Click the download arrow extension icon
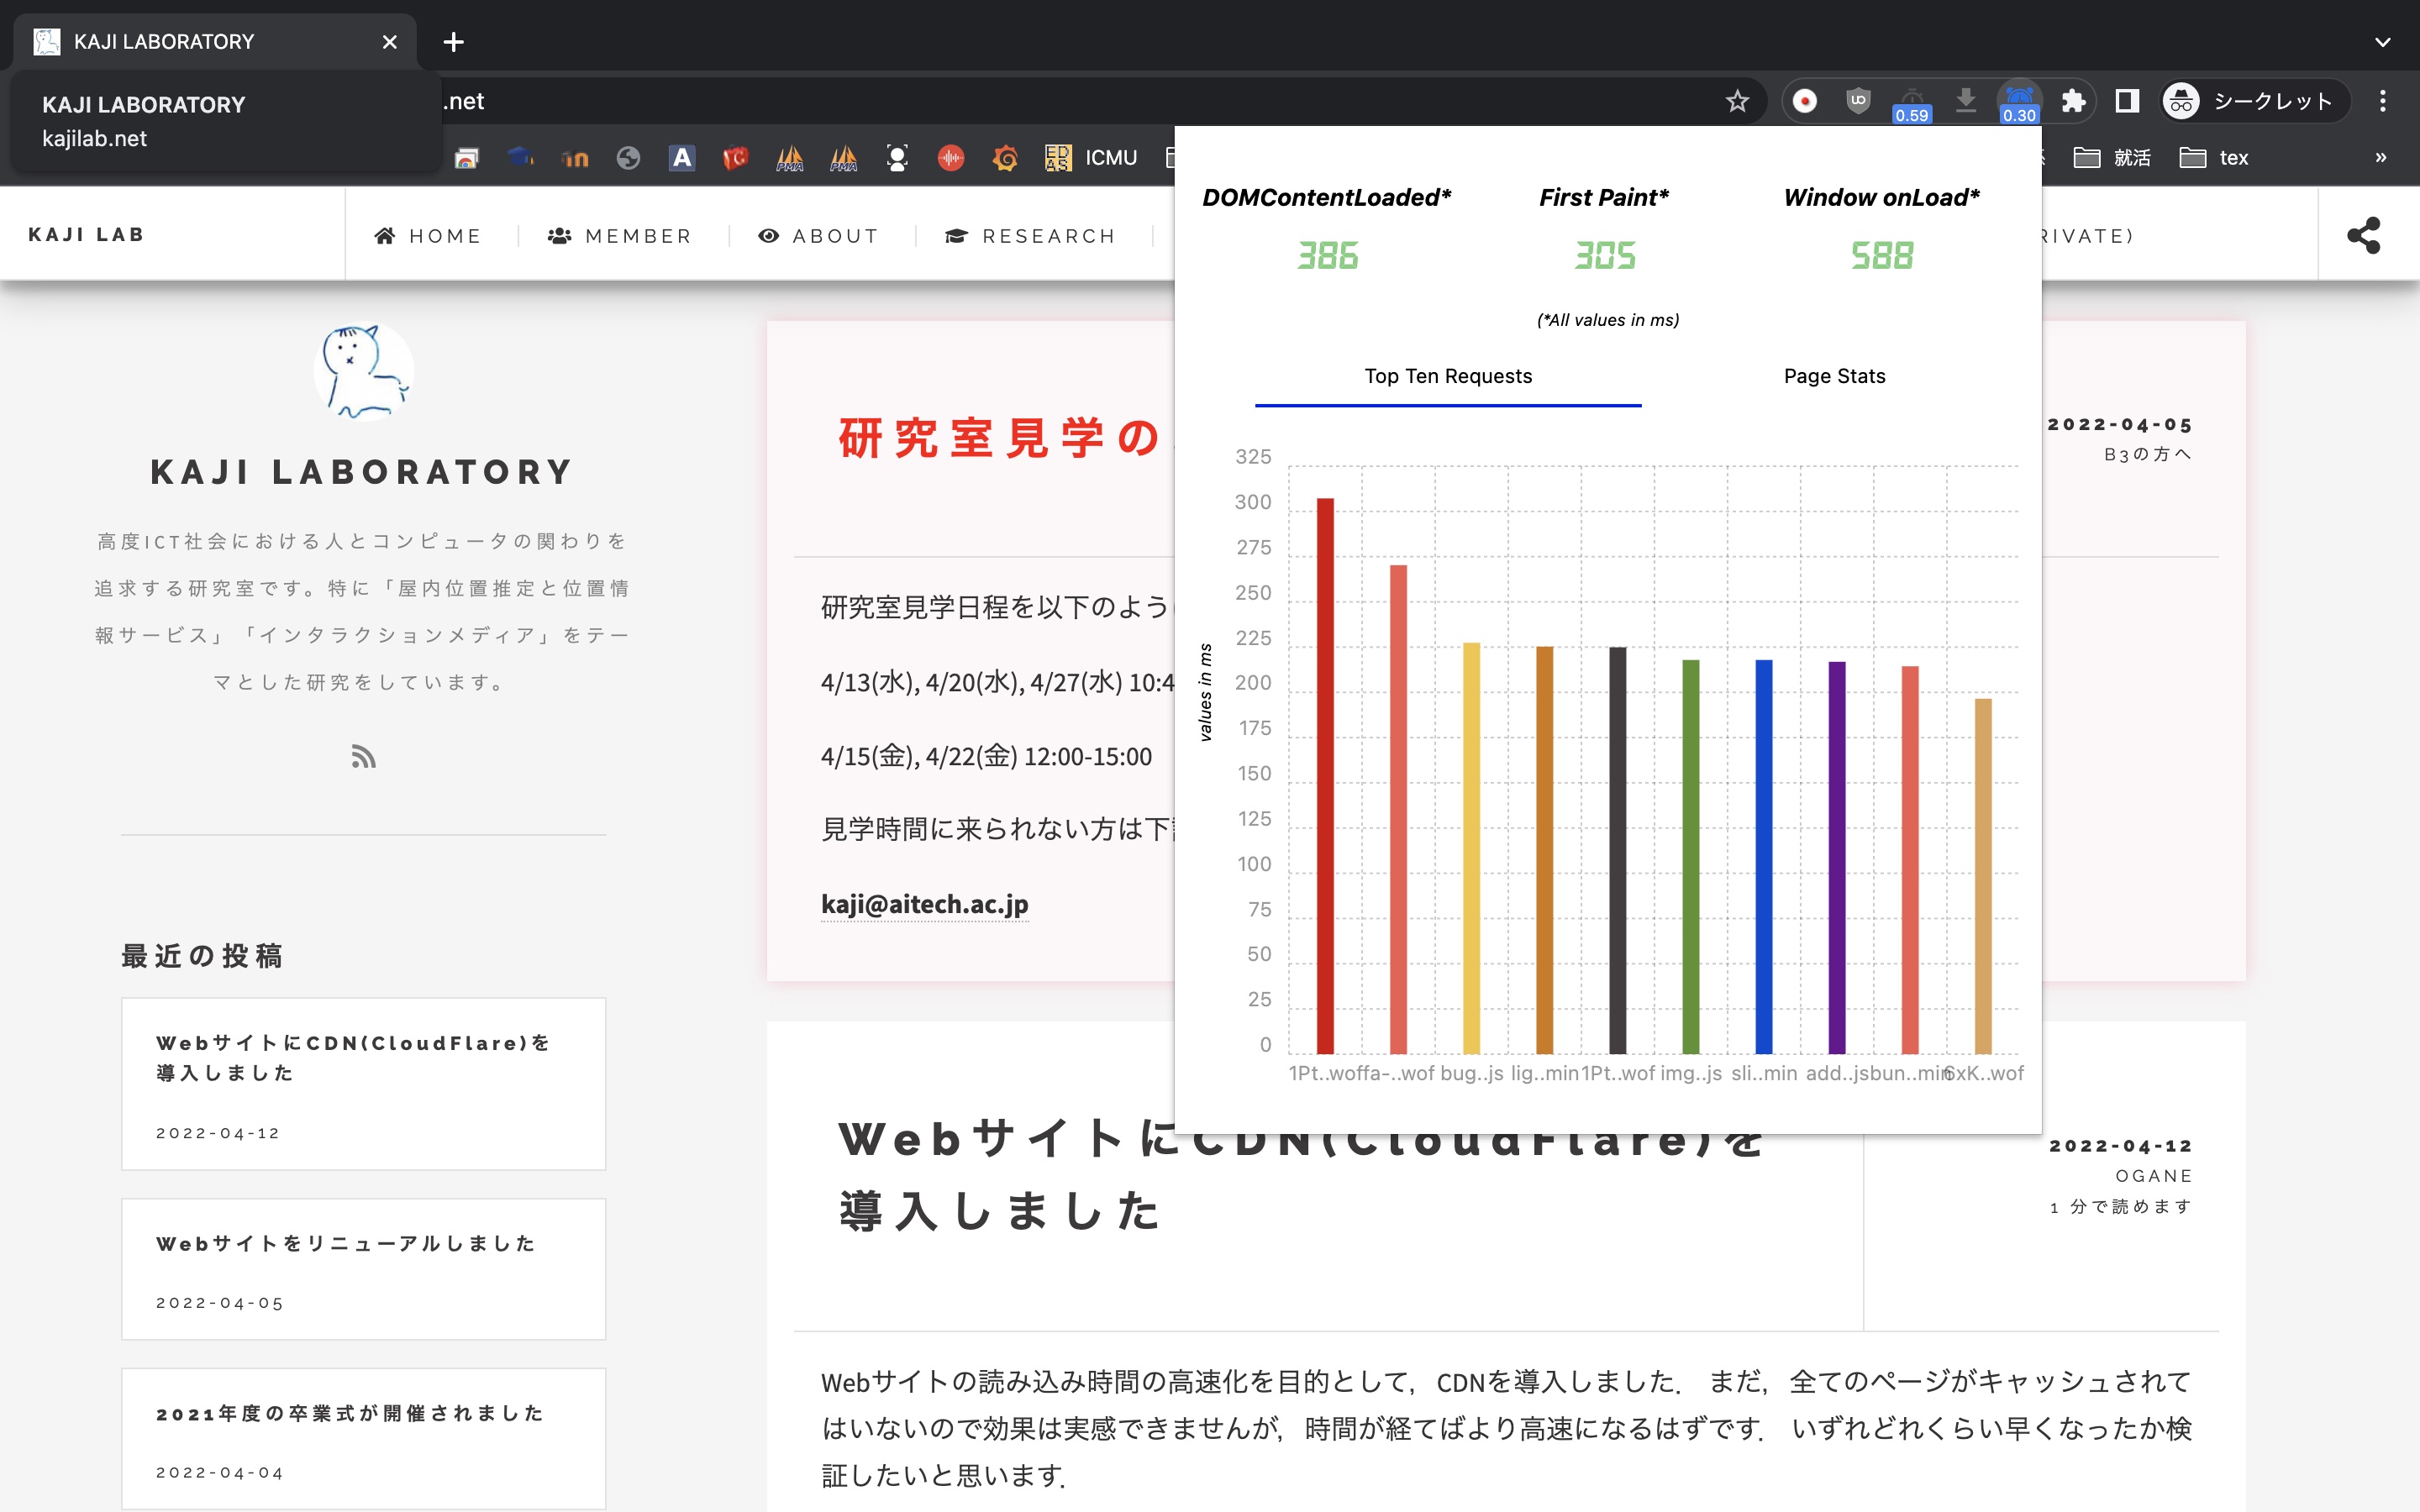2420x1512 pixels. tap(1965, 100)
